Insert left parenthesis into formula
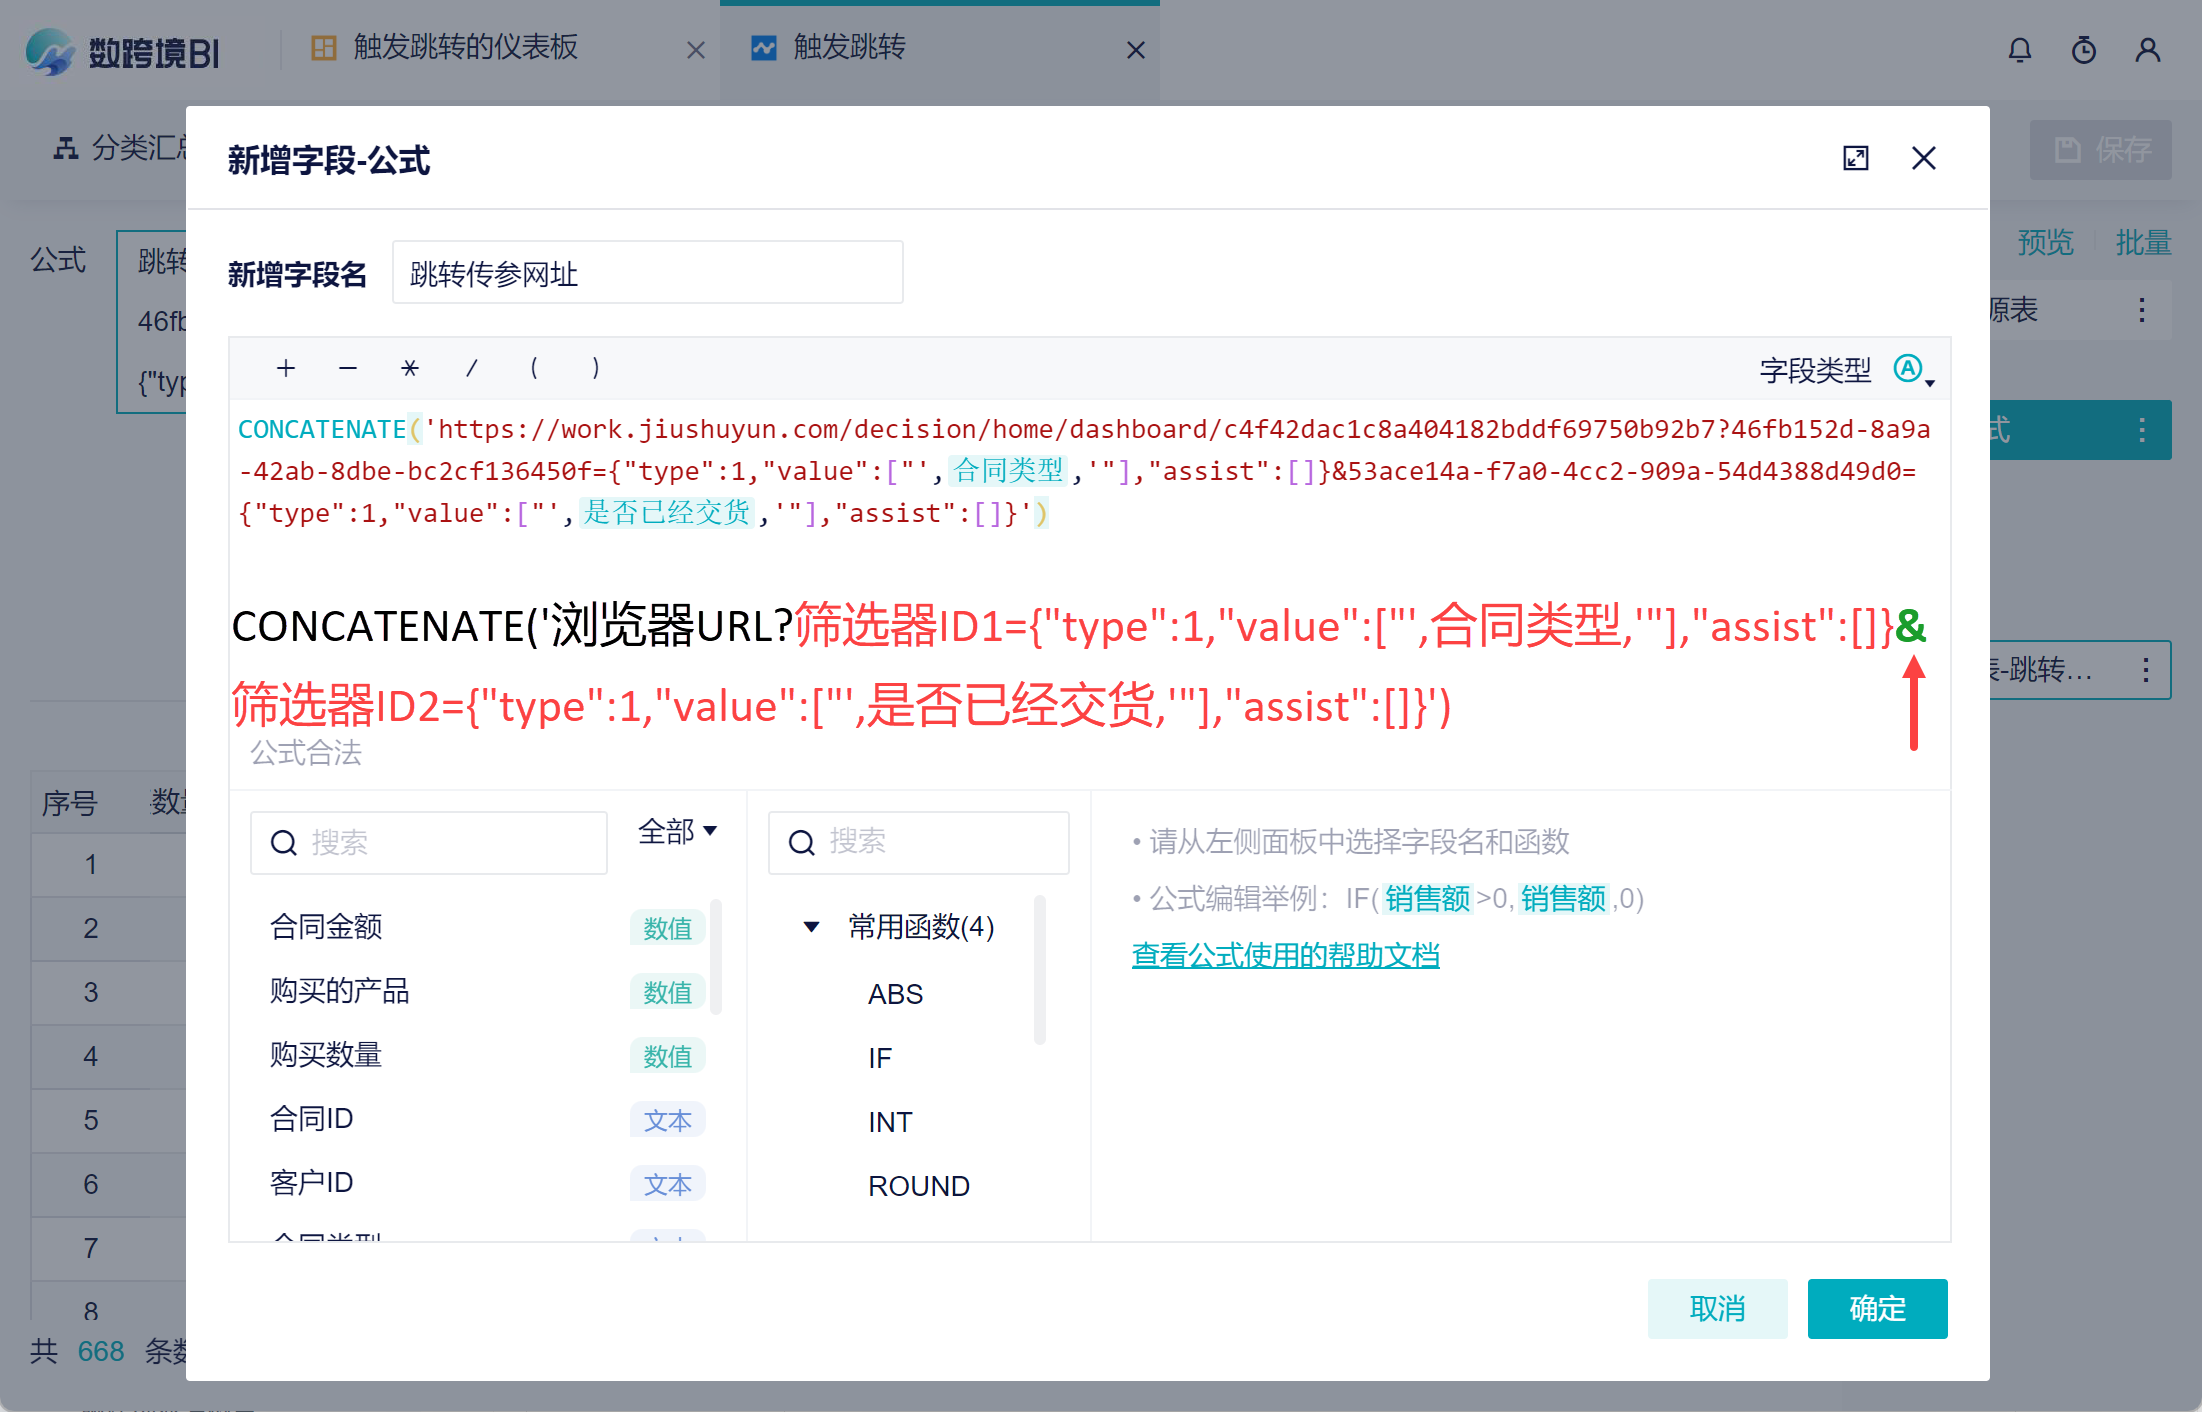 click(x=534, y=368)
